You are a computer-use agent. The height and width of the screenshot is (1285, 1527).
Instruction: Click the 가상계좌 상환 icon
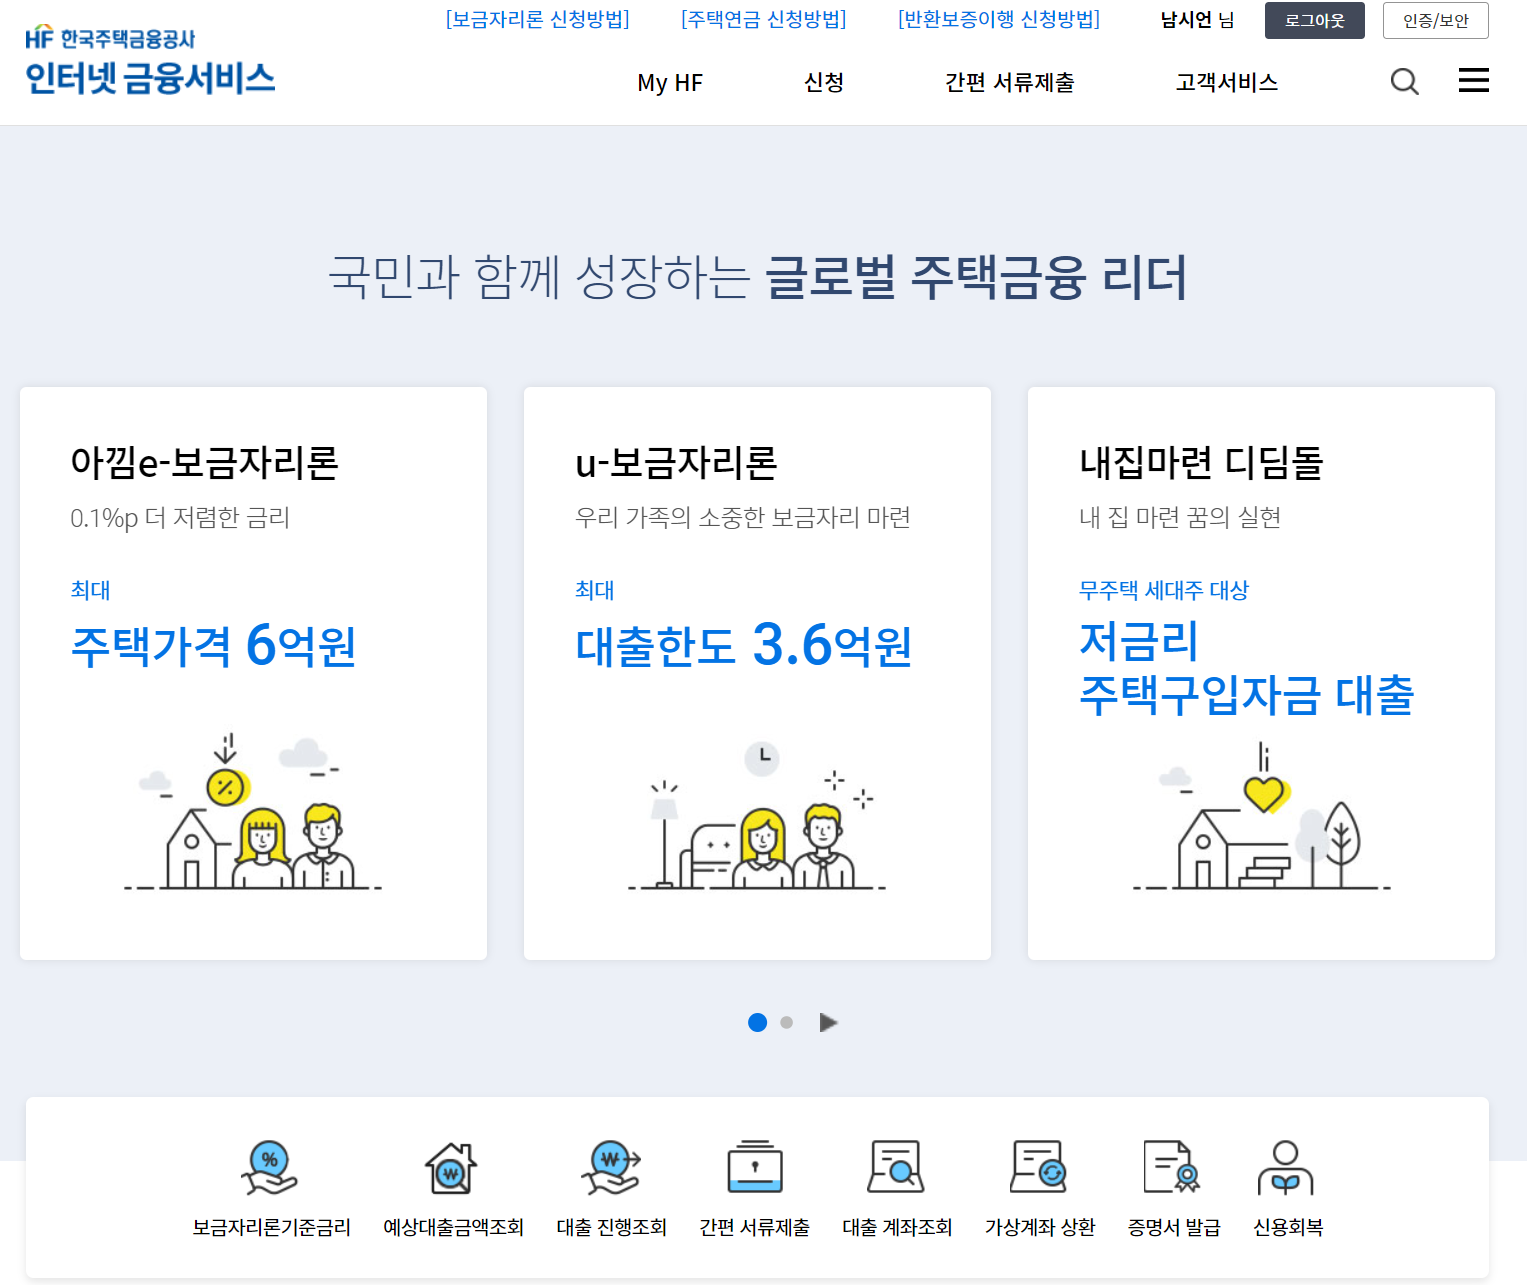1039,1166
